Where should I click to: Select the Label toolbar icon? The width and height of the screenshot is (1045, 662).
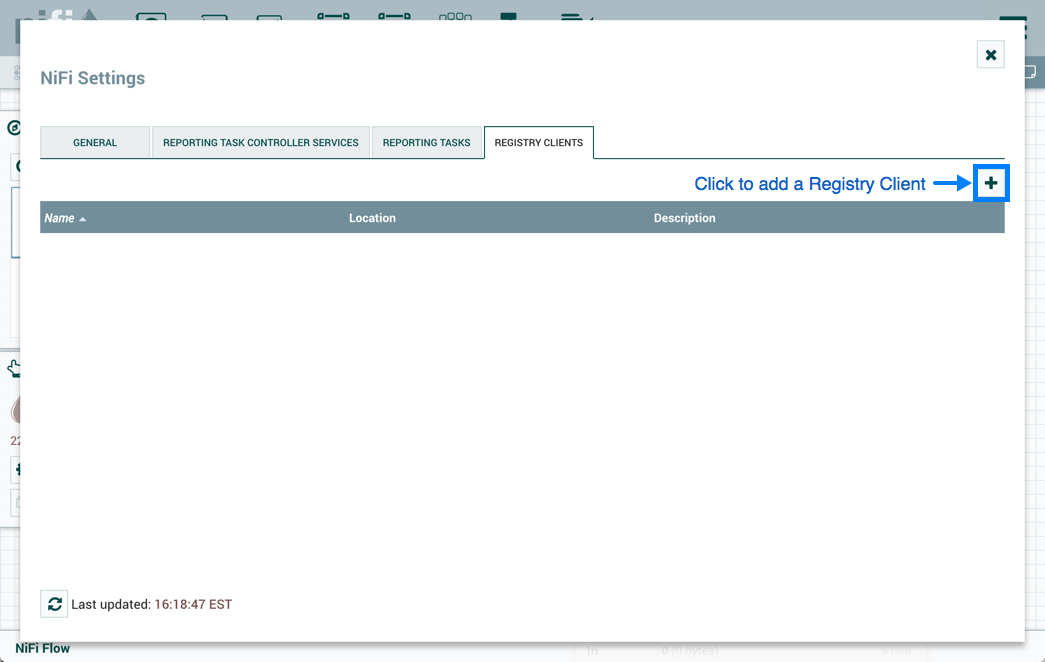coord(575,14)
